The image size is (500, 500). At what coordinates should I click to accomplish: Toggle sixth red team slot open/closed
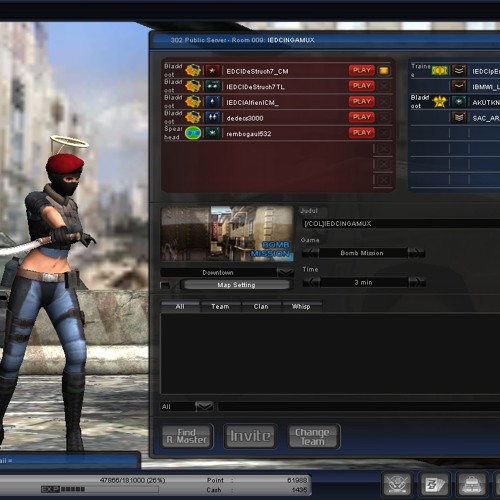pos(384,149)
